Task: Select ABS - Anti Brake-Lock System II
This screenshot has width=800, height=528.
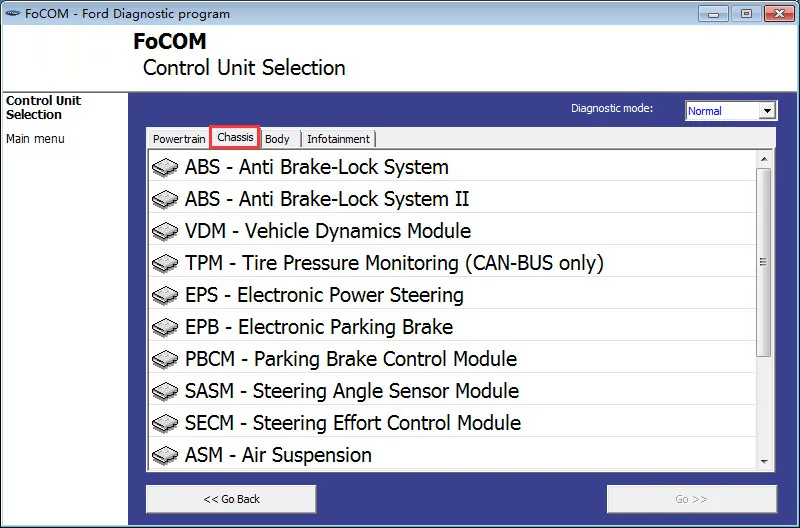Action: [327, 199]
